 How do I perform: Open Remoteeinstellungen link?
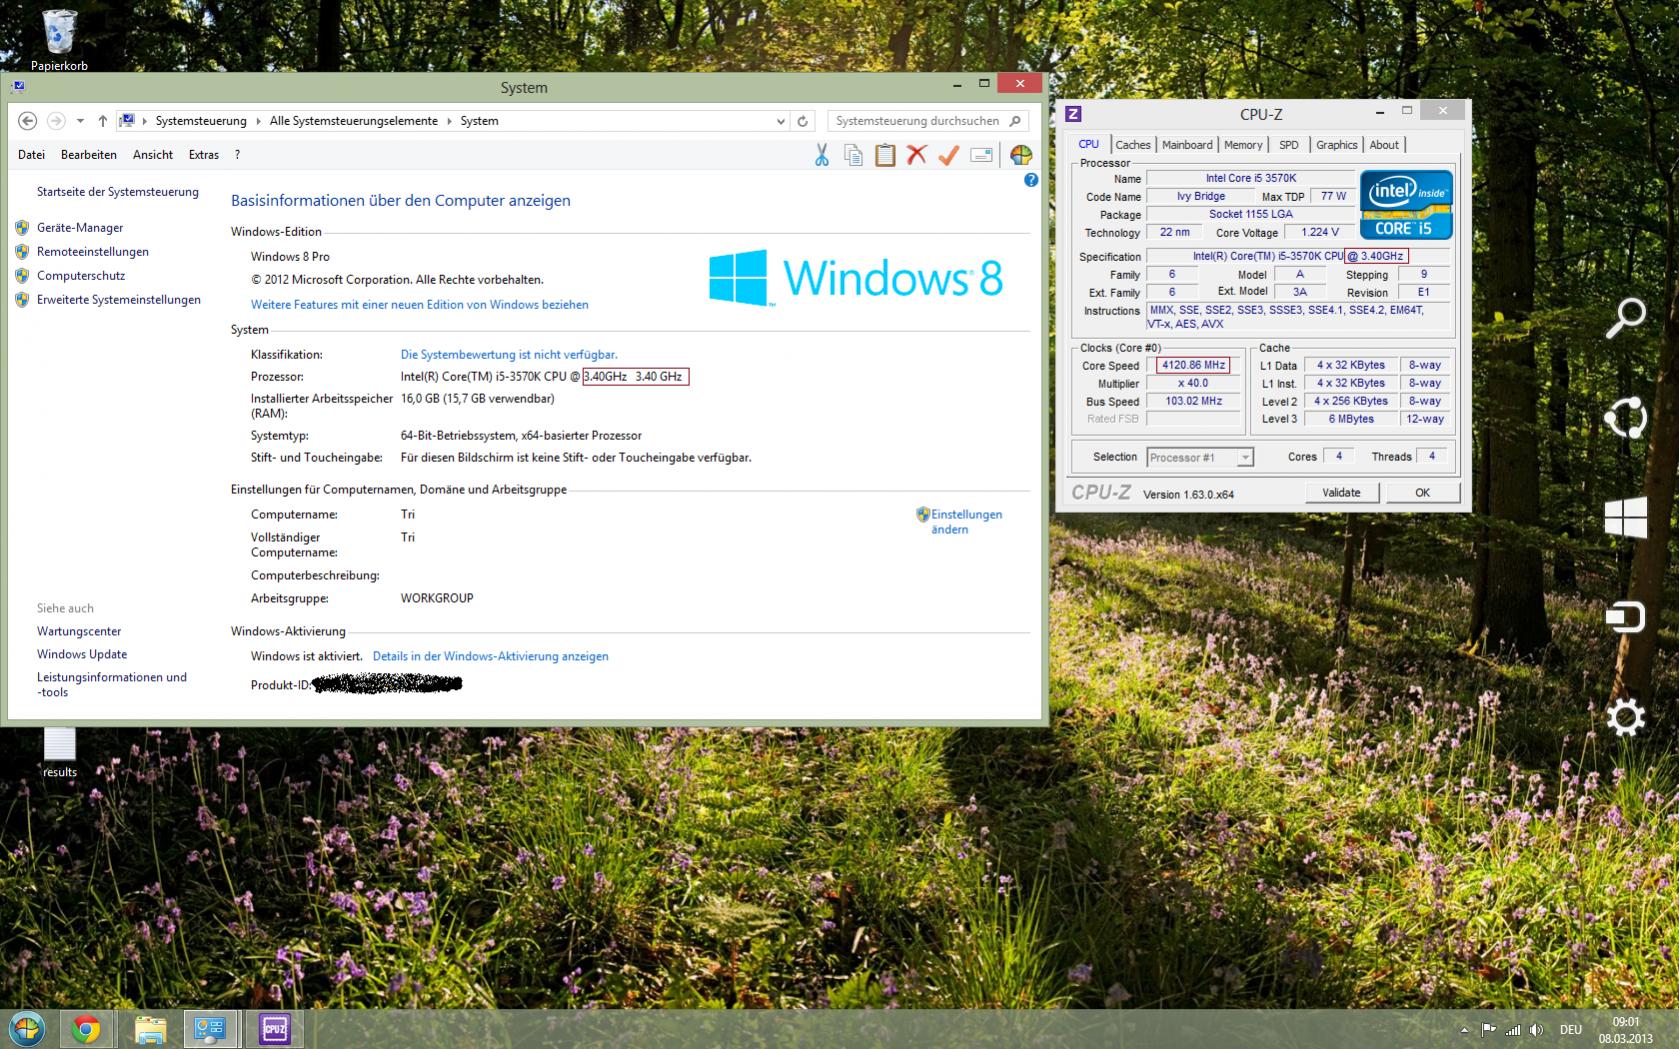point(93,252)
